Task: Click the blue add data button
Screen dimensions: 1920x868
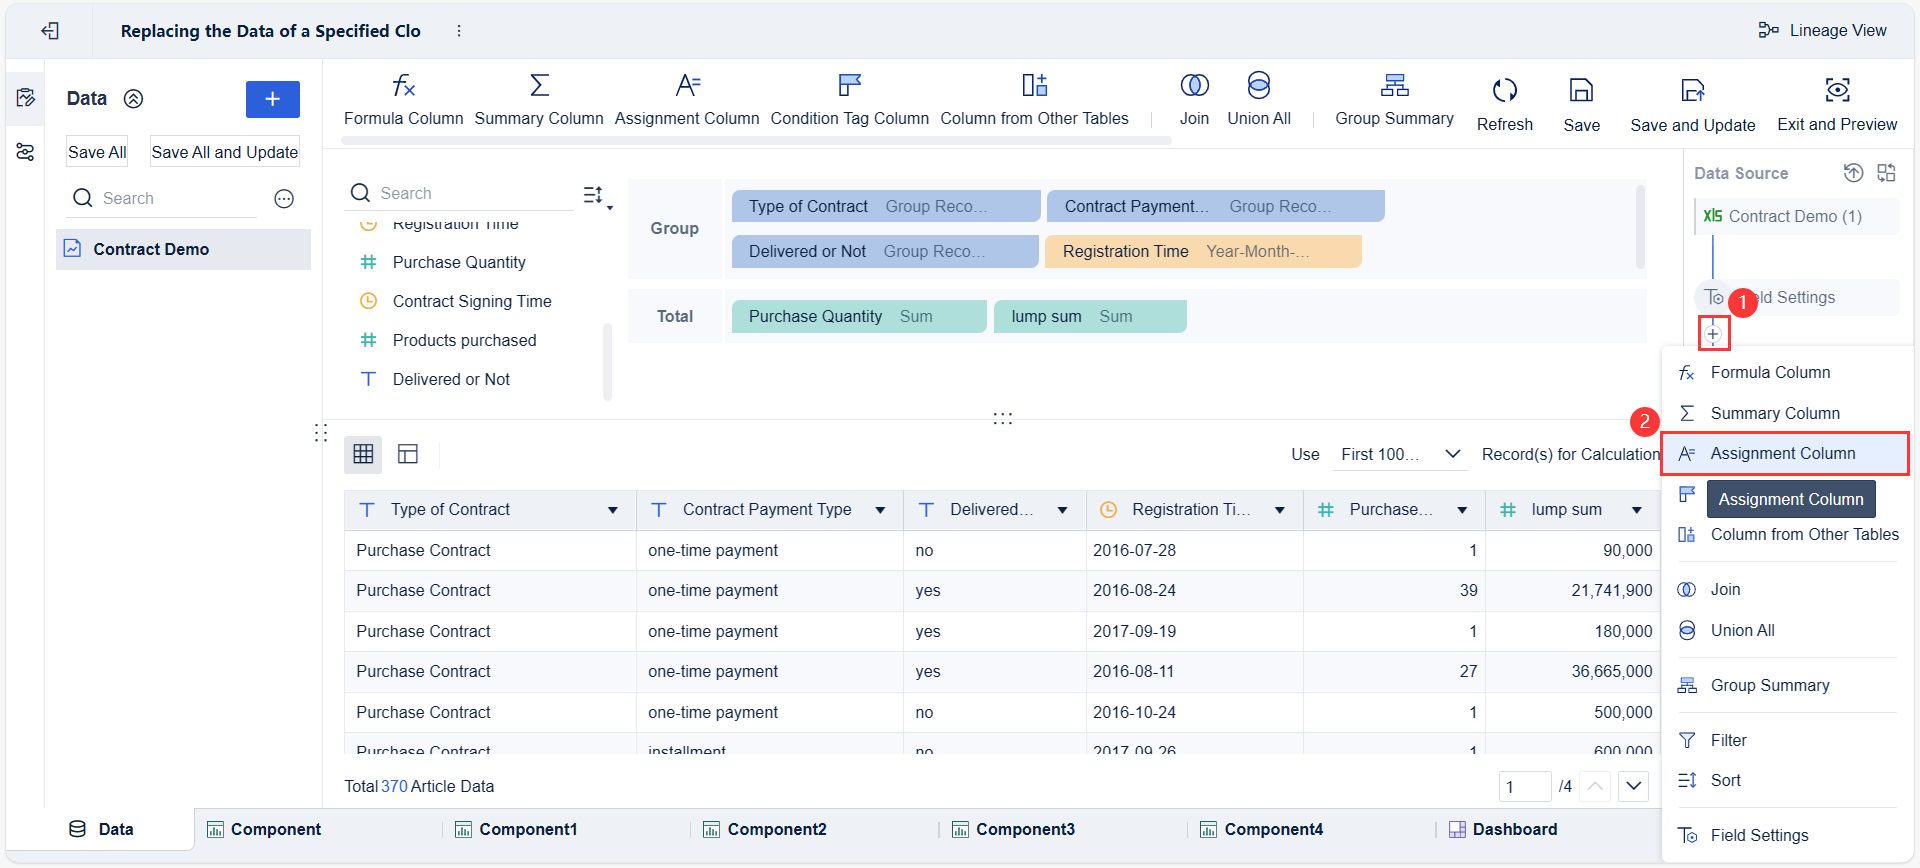Action: [x=273, y=99]
